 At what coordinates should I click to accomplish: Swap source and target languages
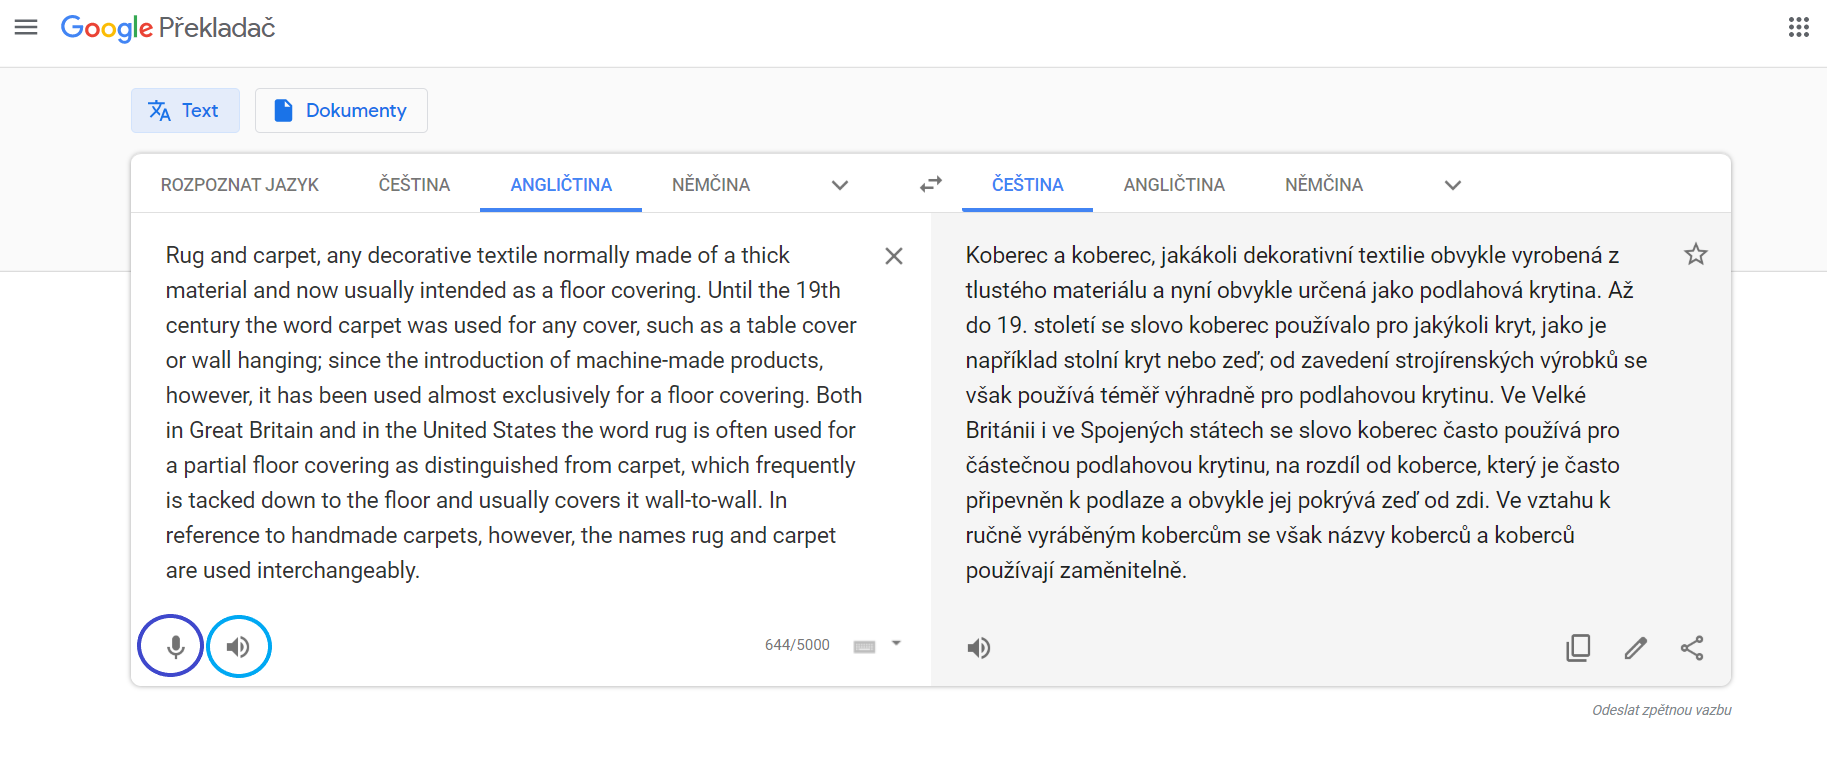931,184
